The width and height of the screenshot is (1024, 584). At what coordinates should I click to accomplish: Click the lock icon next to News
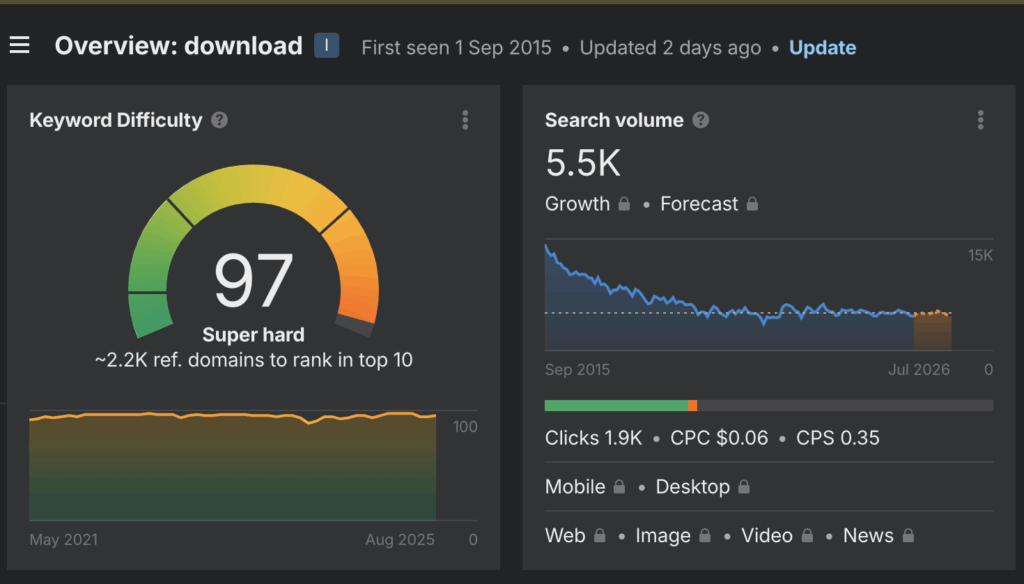point(908,536)
